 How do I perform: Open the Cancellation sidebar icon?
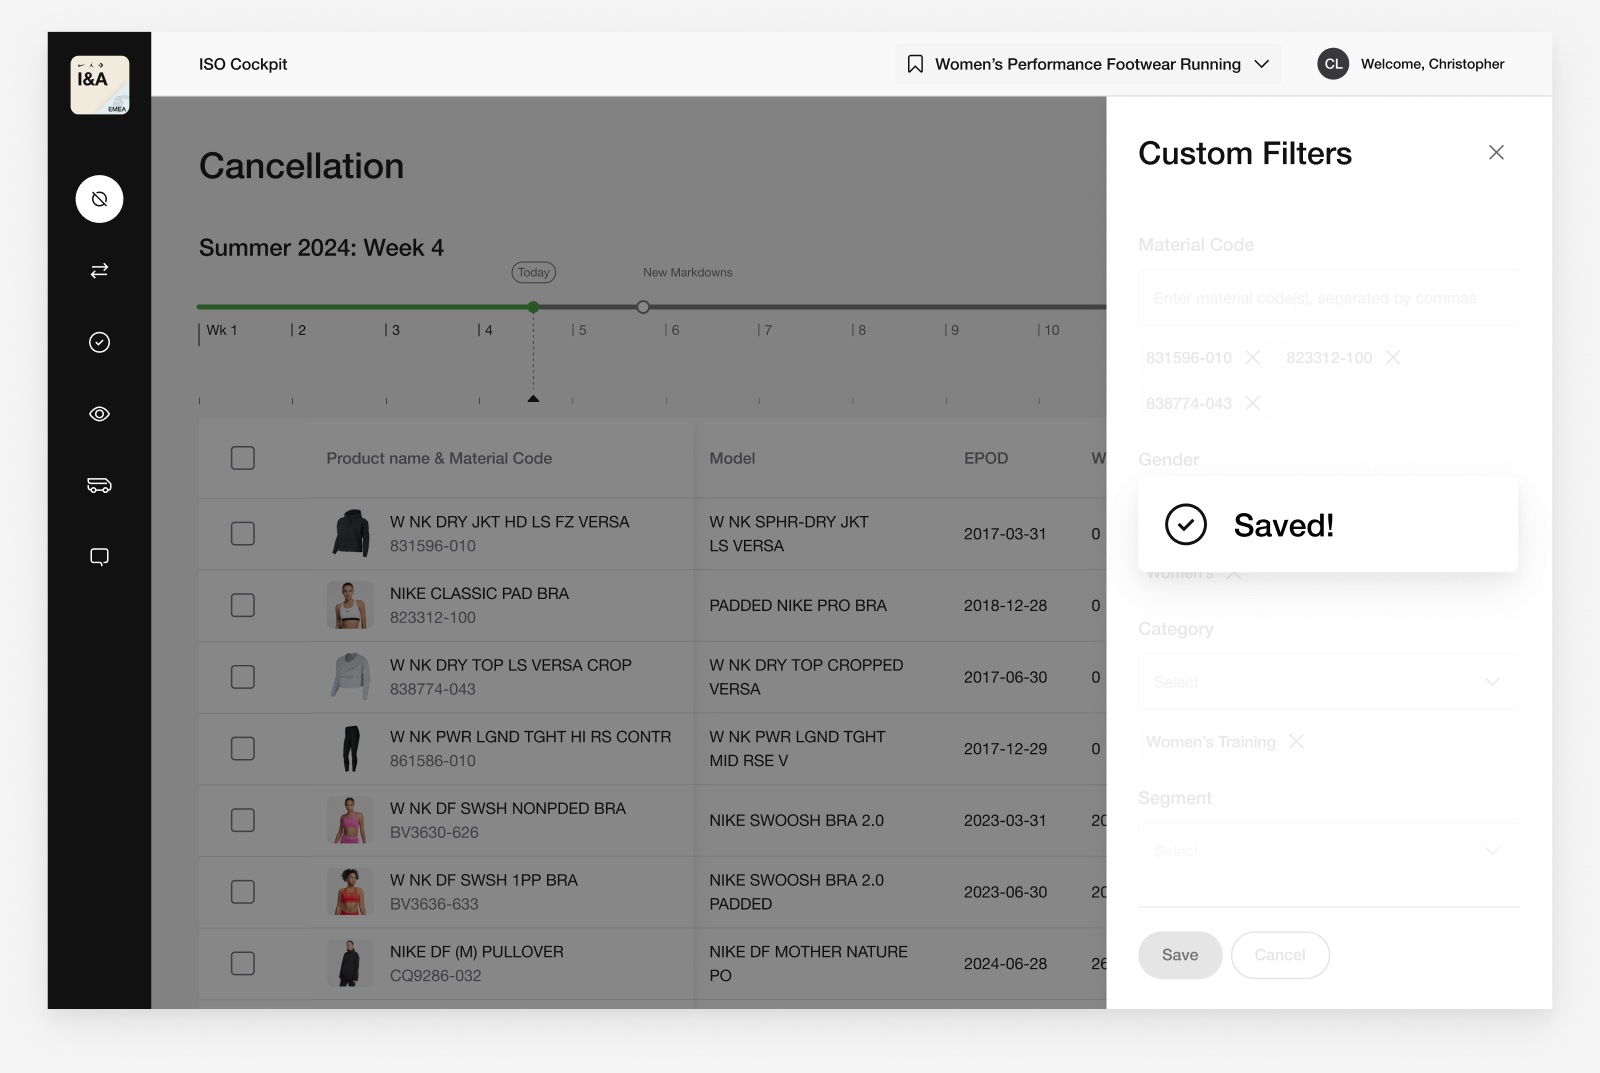click(99, 199)
